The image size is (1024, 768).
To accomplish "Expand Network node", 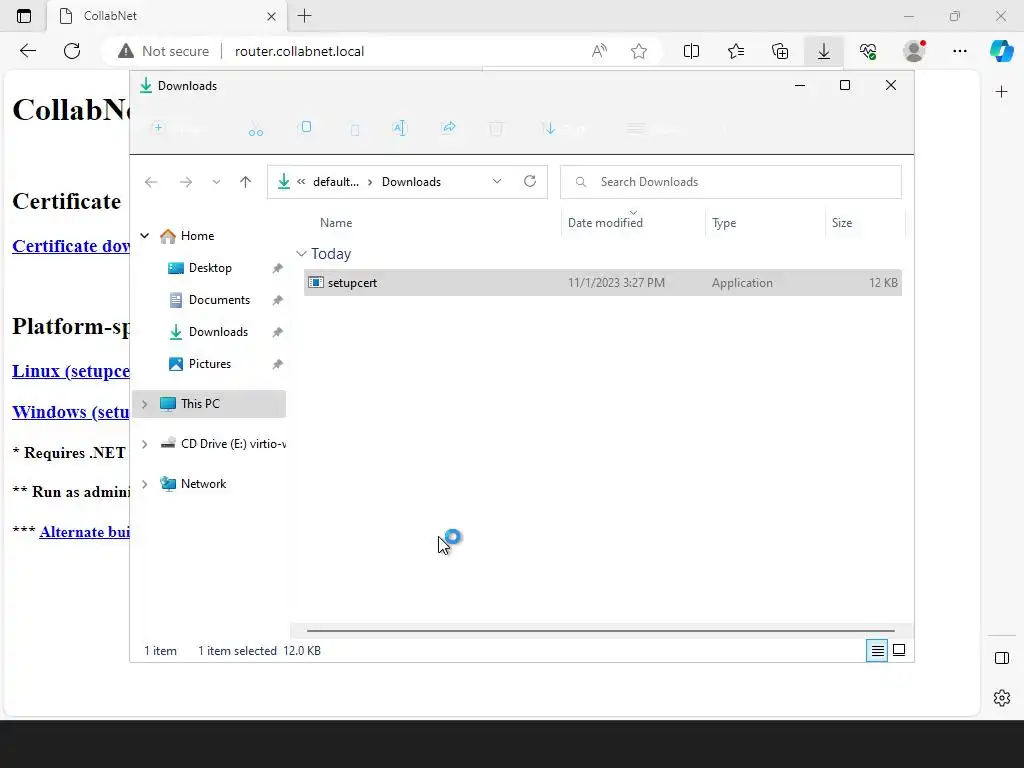I will 144,484.
